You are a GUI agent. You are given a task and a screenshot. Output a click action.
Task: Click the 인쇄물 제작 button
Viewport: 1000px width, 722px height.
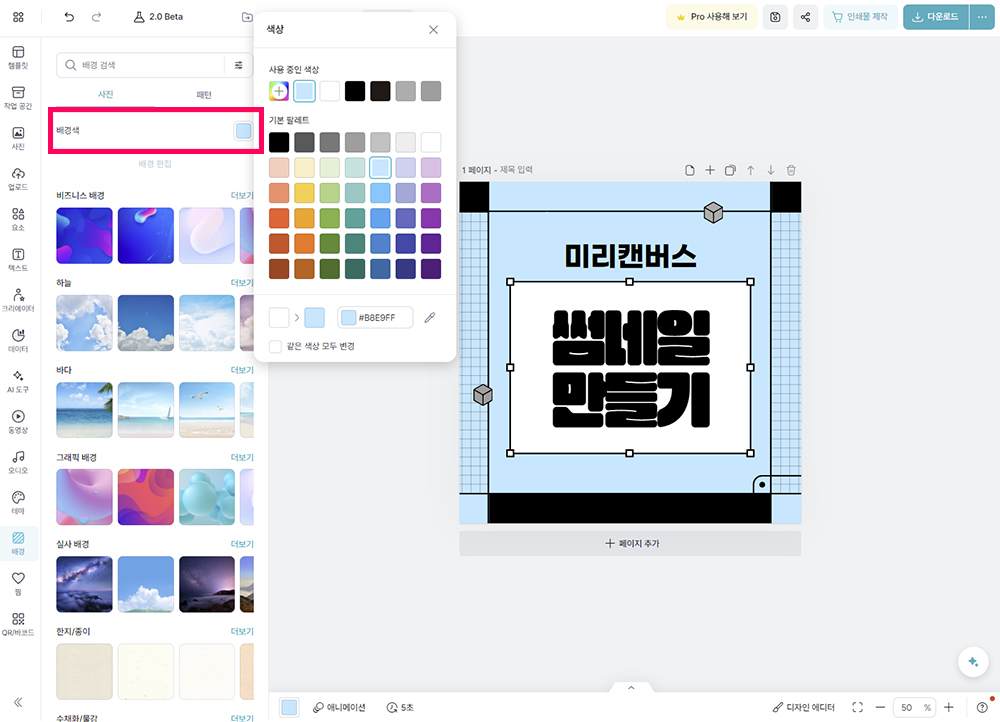point(860,17)
